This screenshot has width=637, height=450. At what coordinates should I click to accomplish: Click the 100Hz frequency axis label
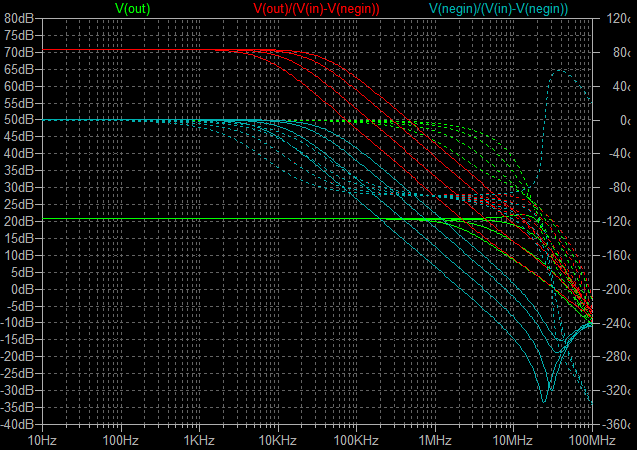(x=120, y=439)
